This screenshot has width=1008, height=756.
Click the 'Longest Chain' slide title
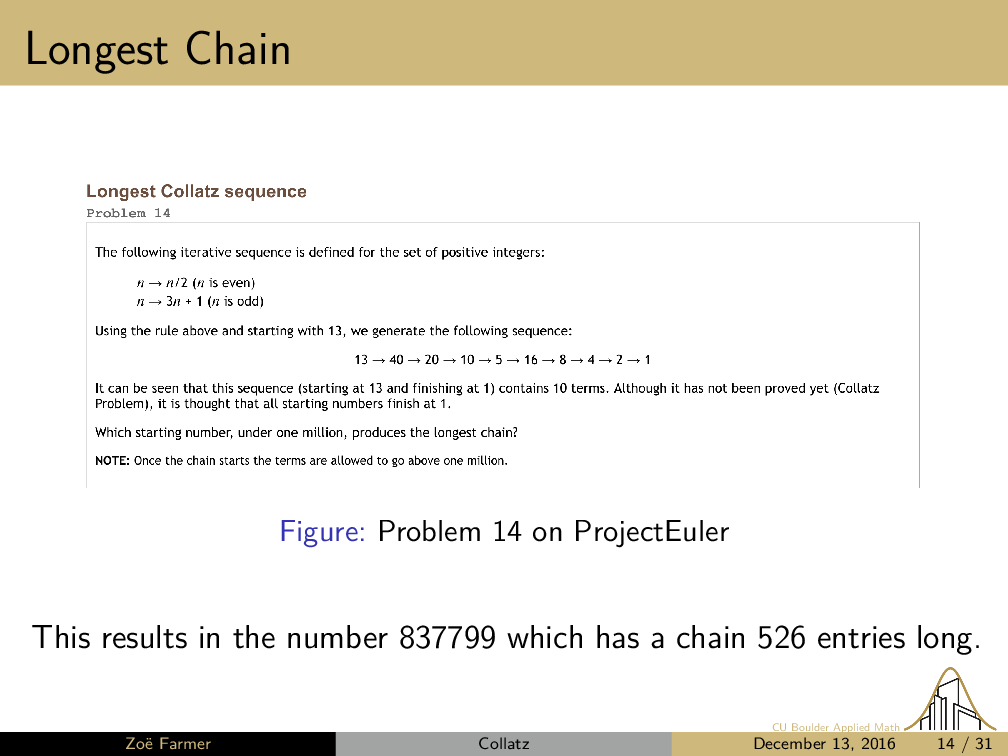158,48
